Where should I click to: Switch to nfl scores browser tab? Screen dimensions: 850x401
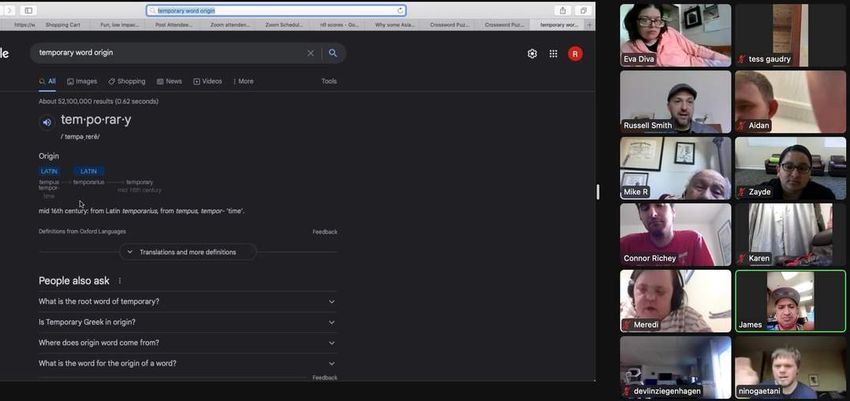coord(339,25)
